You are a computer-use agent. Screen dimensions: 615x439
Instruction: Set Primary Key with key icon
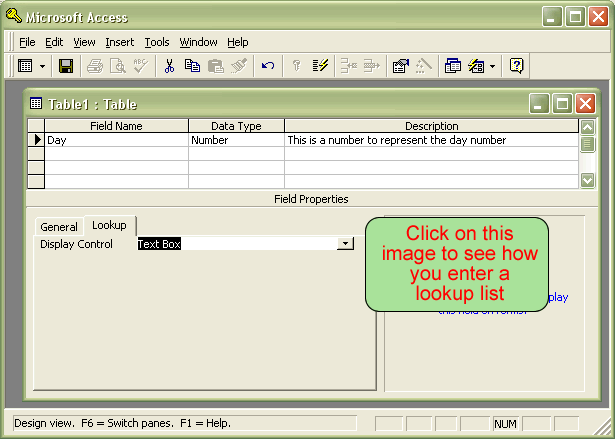click(x=297, y=66)
